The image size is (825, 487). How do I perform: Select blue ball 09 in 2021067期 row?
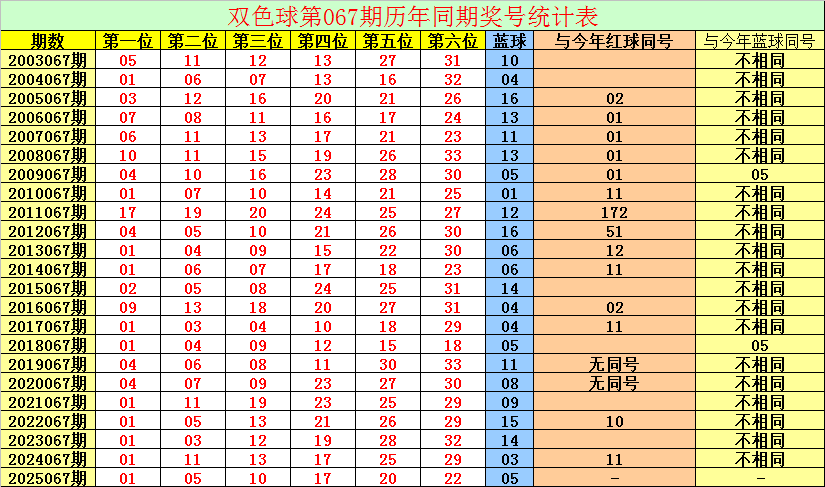pyautogui.click(x=509, y=402)
